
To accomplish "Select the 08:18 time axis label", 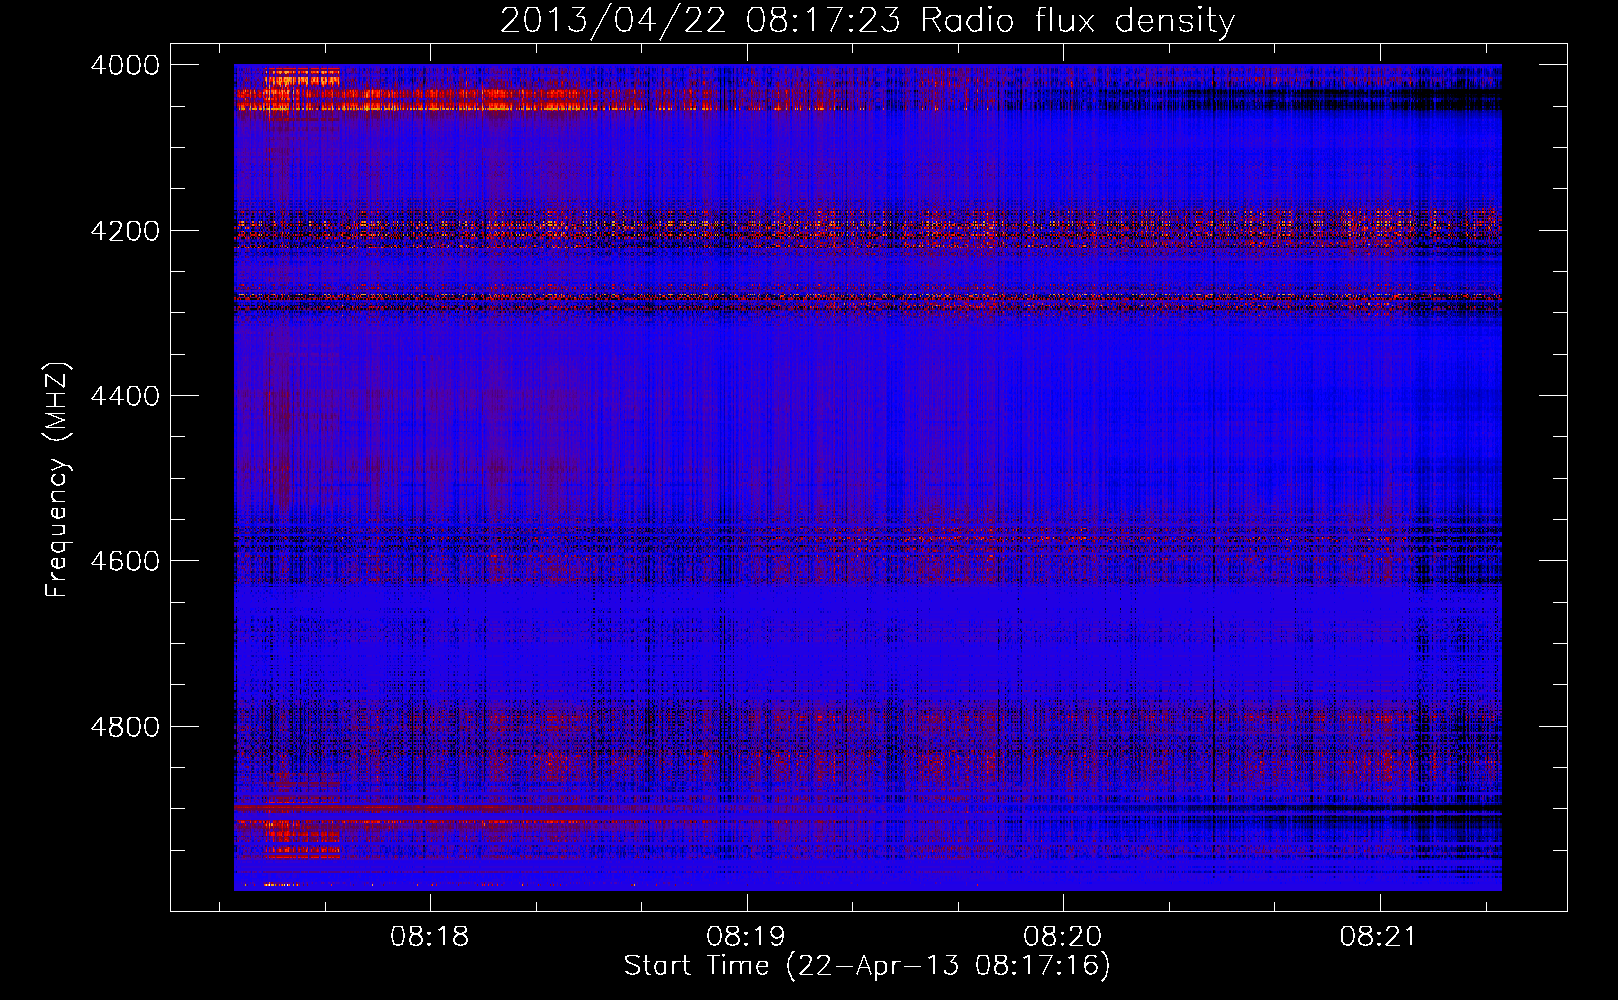I will point(430,937).
